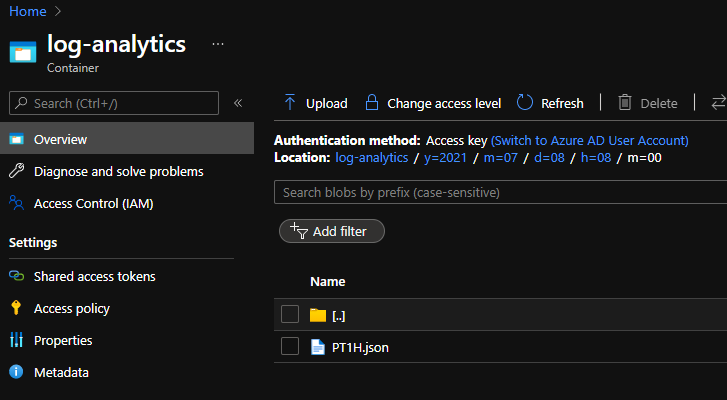Click the Add filter button

(332, 231)
